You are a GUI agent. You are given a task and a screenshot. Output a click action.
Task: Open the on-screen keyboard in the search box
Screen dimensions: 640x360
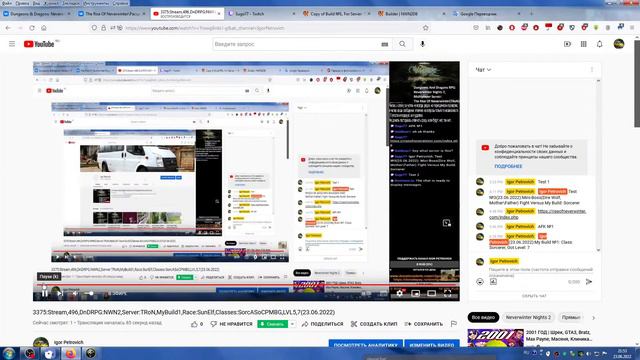pos(384,44)
